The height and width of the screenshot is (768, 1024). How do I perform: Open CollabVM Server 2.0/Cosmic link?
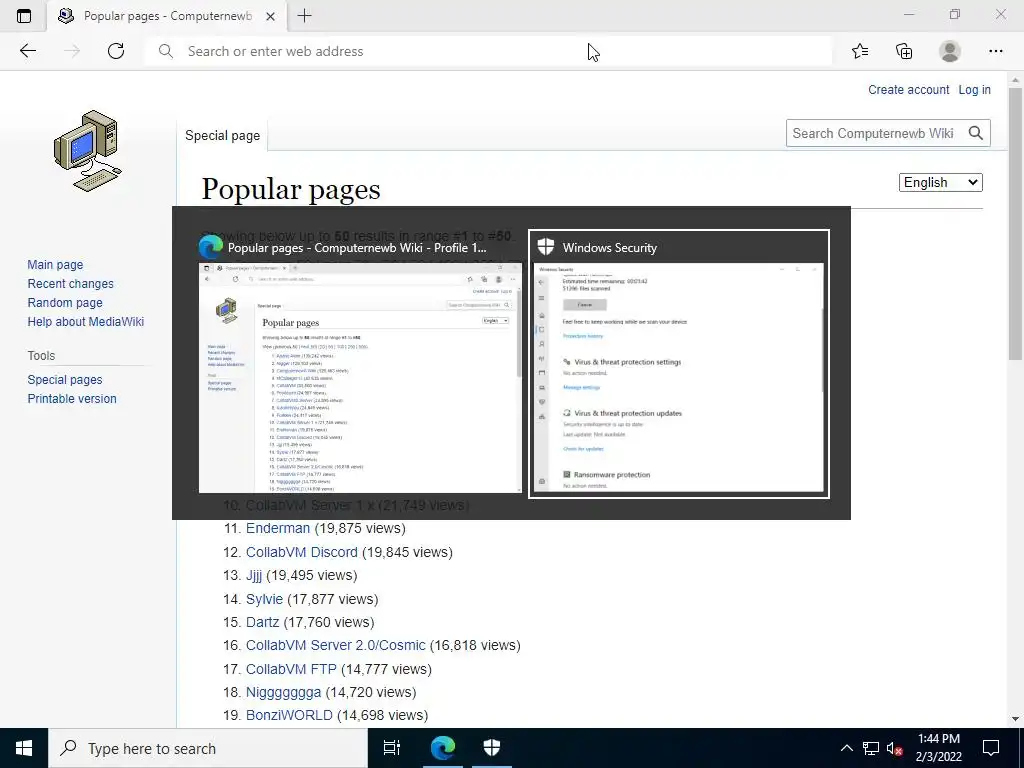[x=336, y=645]
